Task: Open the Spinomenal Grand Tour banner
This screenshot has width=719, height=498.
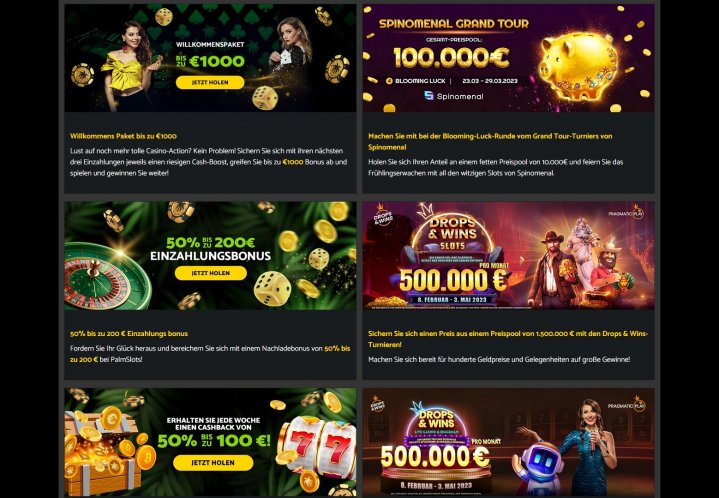Action: tap(509, 58)
